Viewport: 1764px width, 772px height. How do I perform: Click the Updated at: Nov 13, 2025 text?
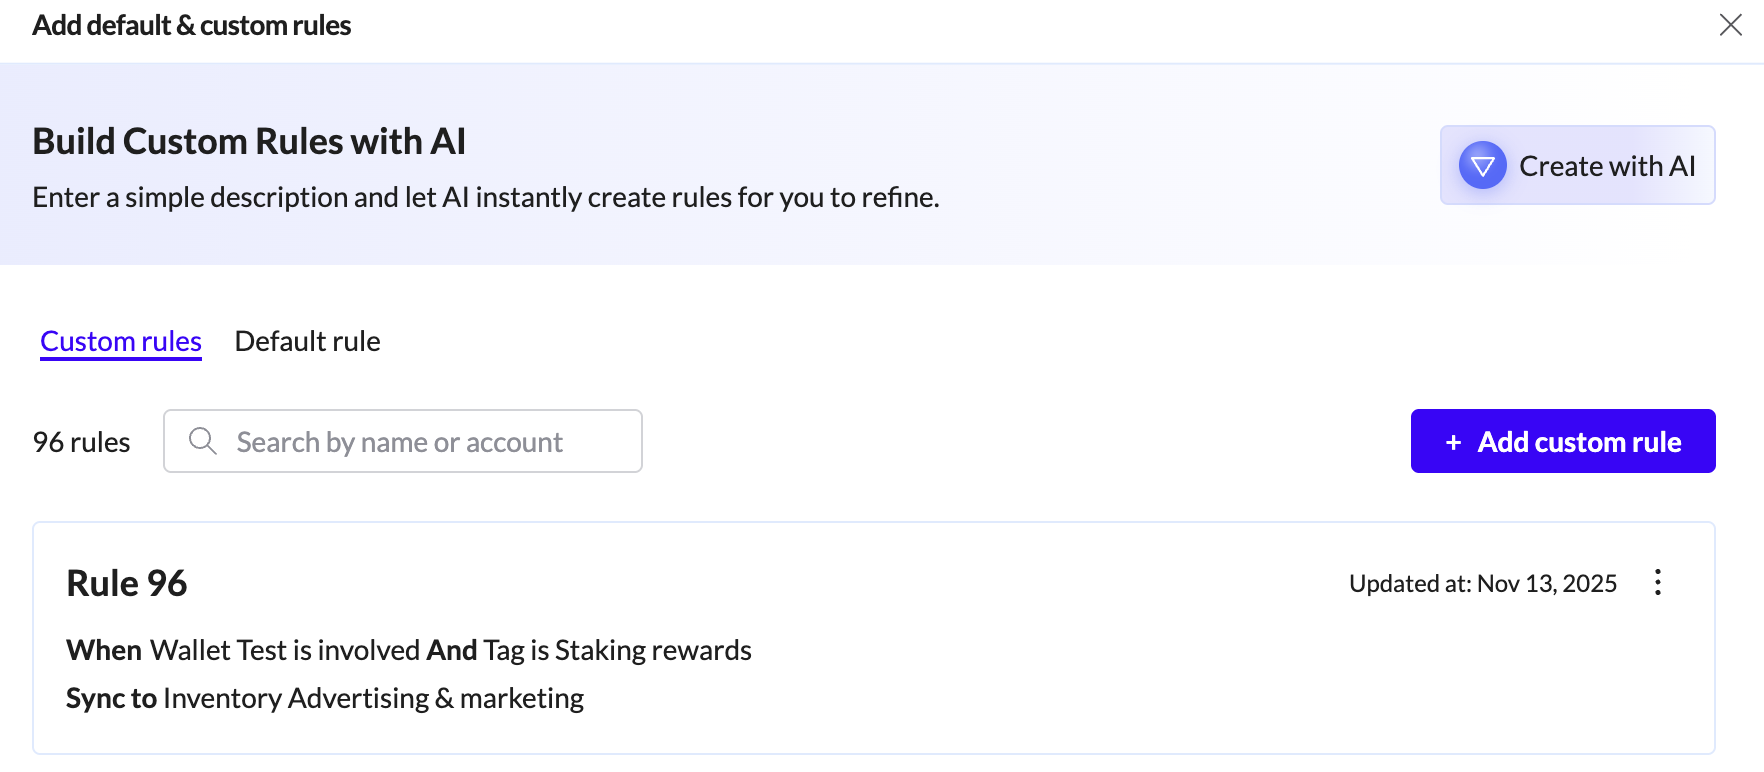point(1483,583)
